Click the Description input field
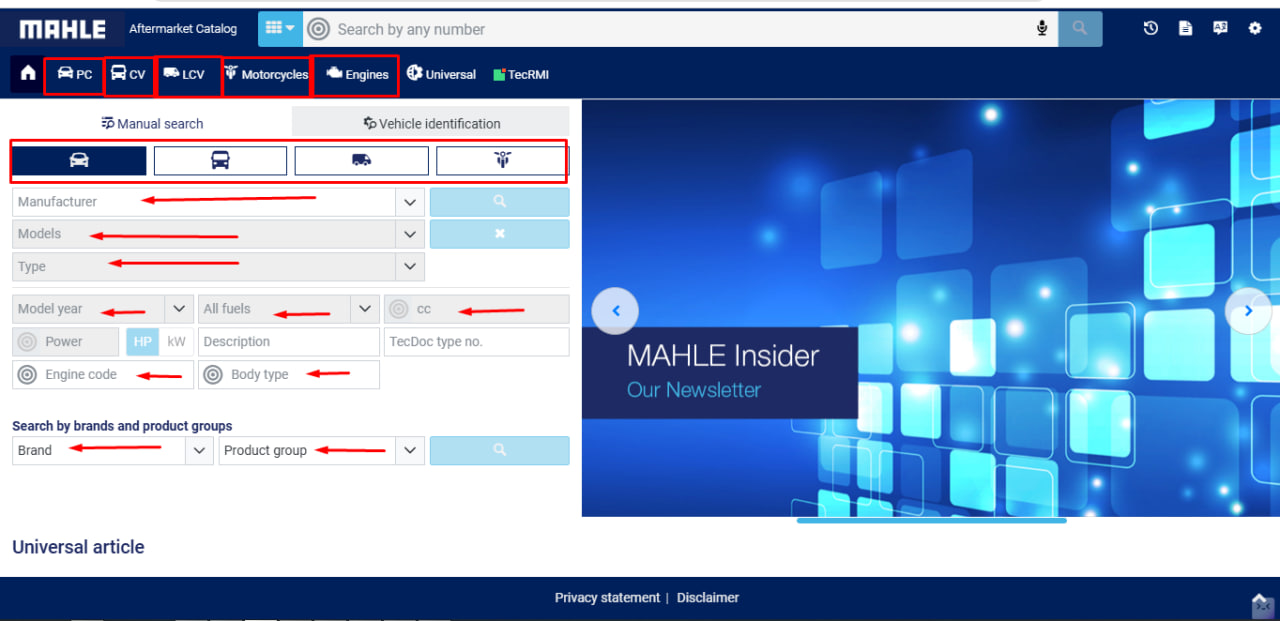The image size is (1280, 621). coord(289,342)
